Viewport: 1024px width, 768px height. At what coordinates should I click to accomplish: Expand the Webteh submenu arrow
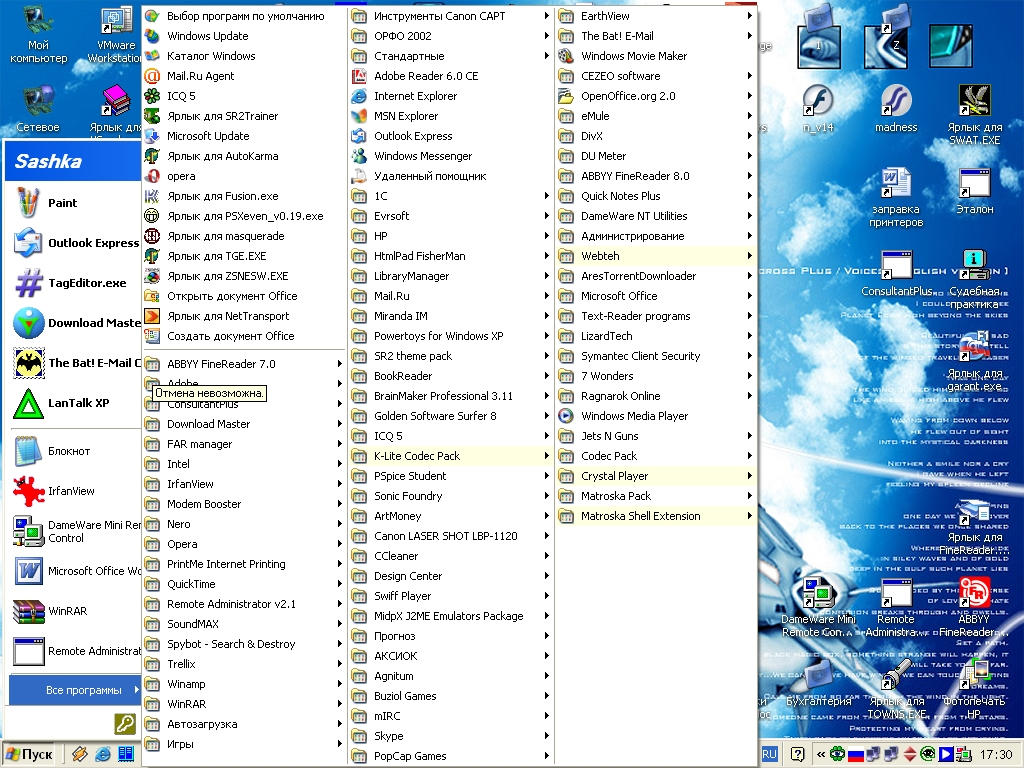(x=750, y=256)
